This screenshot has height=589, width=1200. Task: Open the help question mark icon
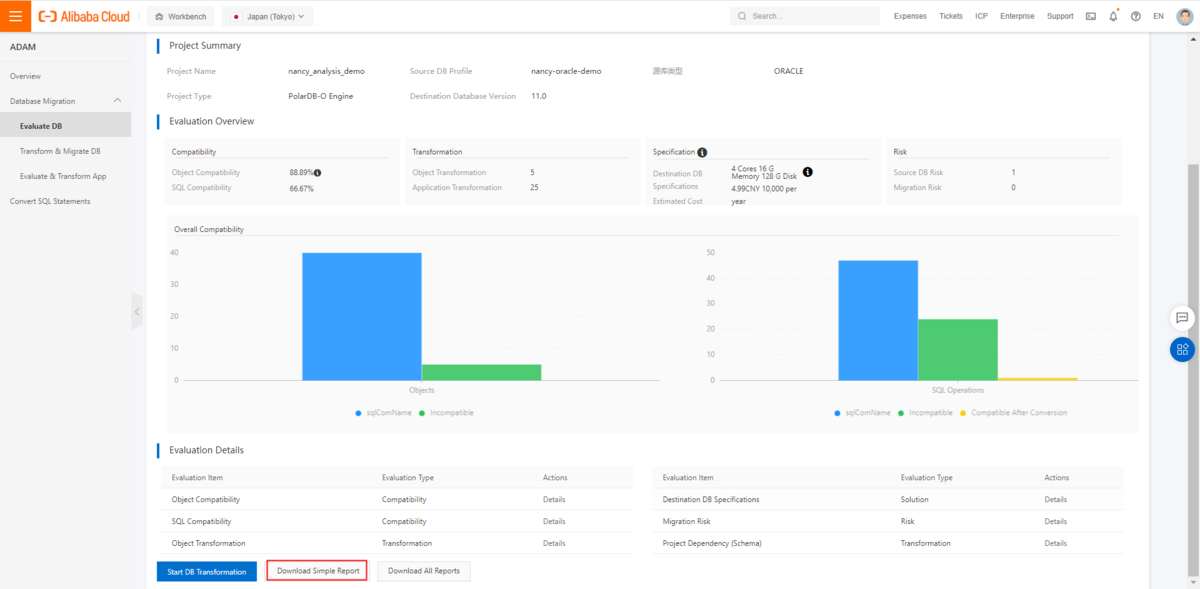[x=1135, y=16]
